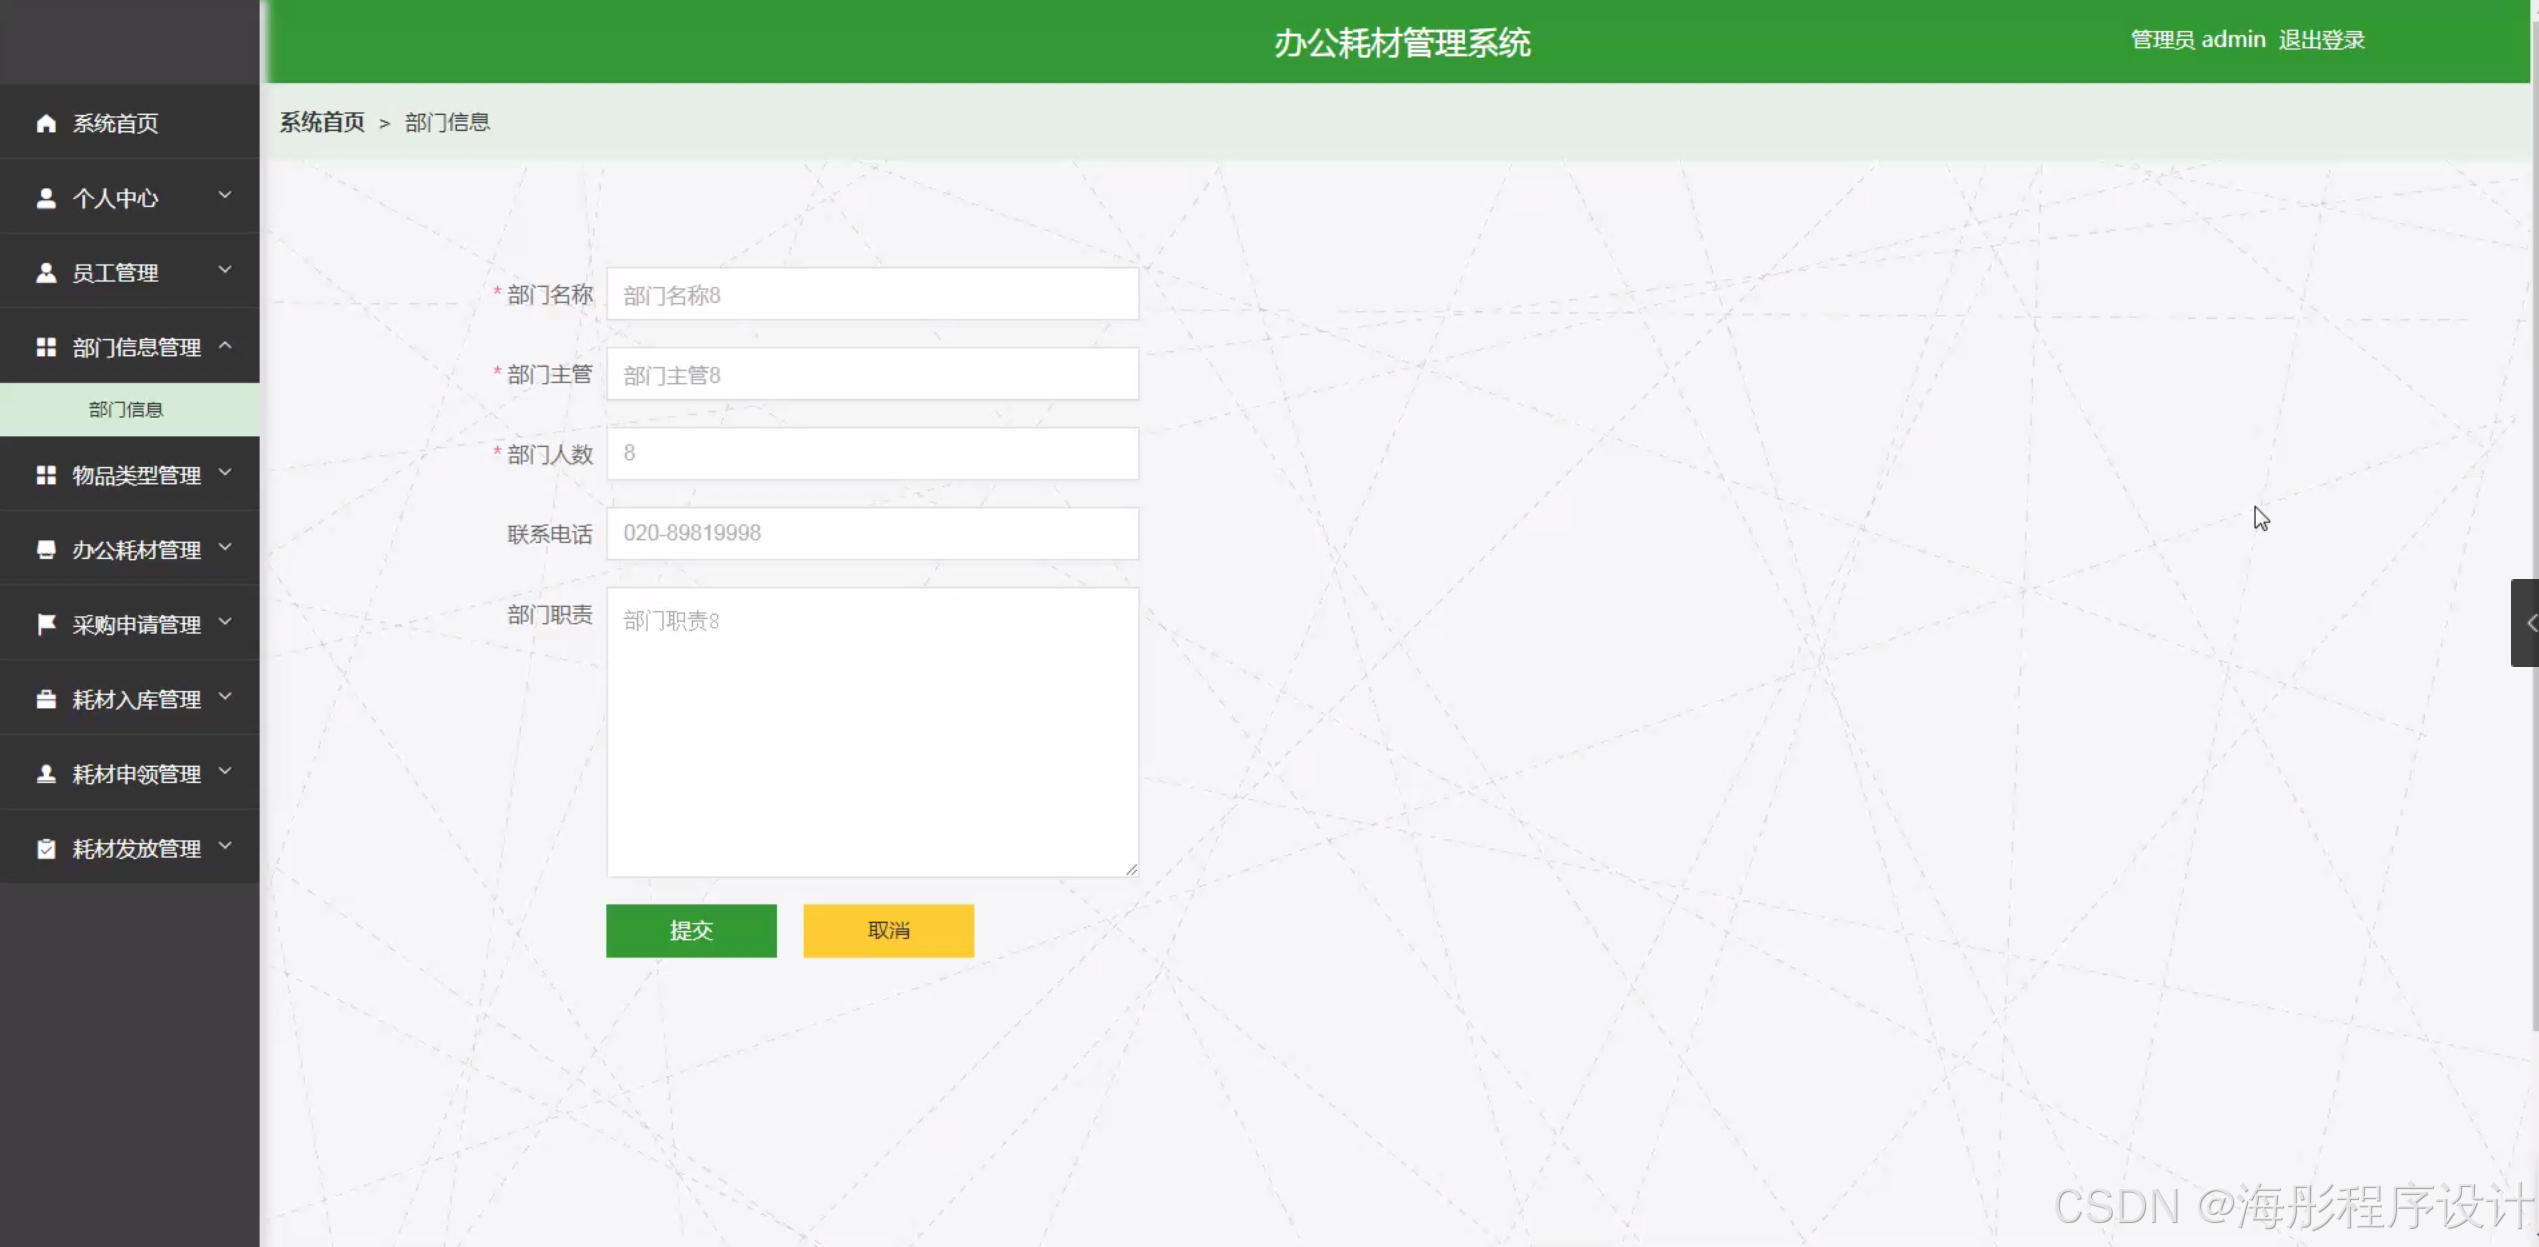This screenshot has height=1247, width=2539.
Task: Open the 采购申请管理 menu item
Action: tap(136, 624)
